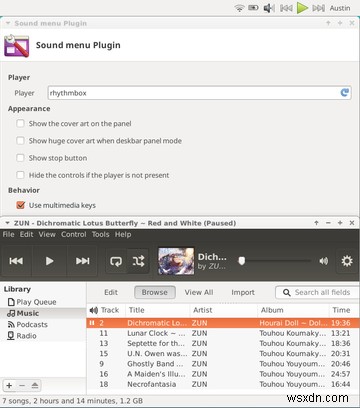Click Rhythmbox play button
The width and height of the screenshot is (360, 408).
click(49, 261)
